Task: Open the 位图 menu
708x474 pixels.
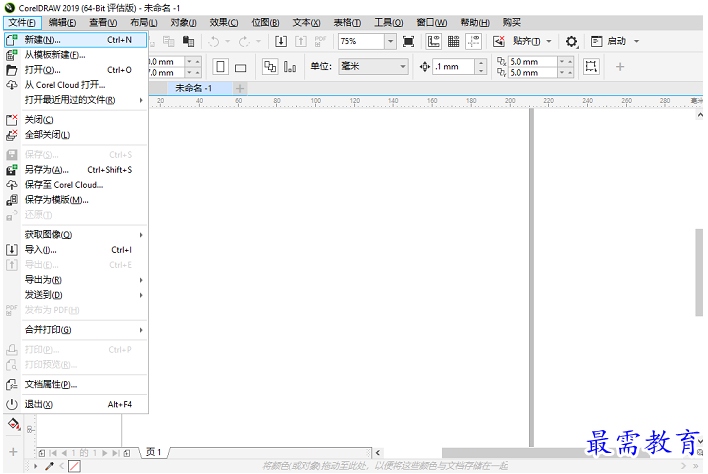Action: coord(266,23)
